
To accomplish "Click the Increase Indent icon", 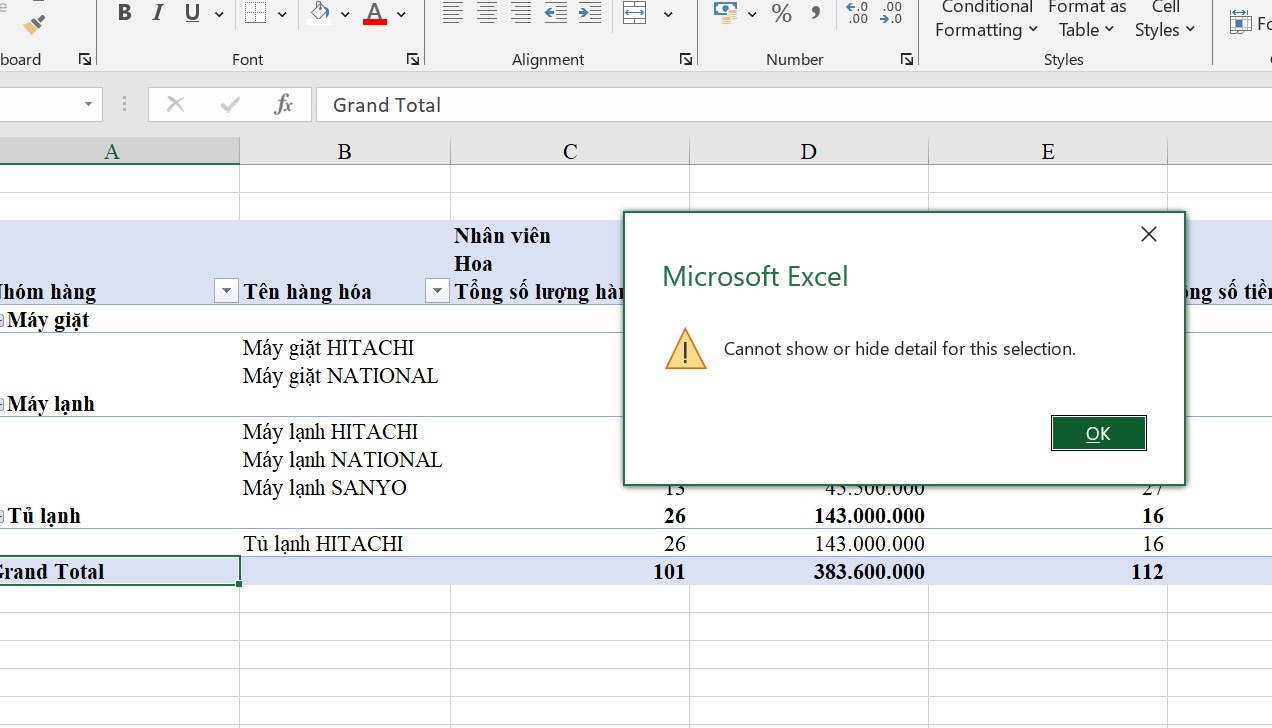I will pos(590,13).
